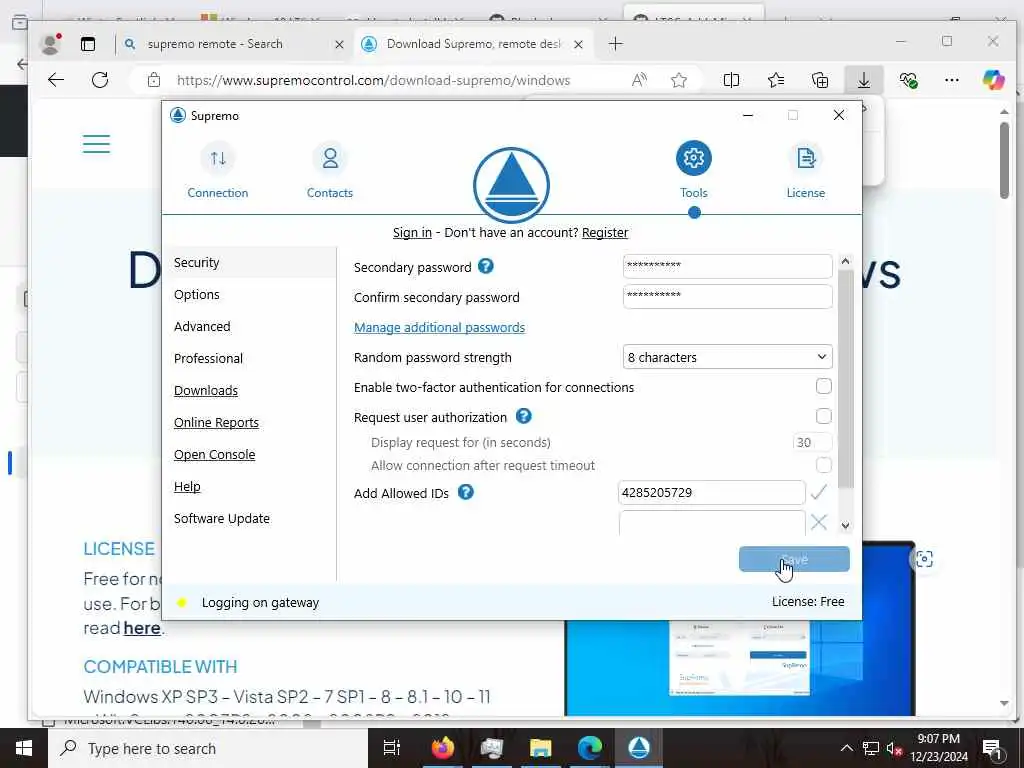Add page to favorites star

679,80
